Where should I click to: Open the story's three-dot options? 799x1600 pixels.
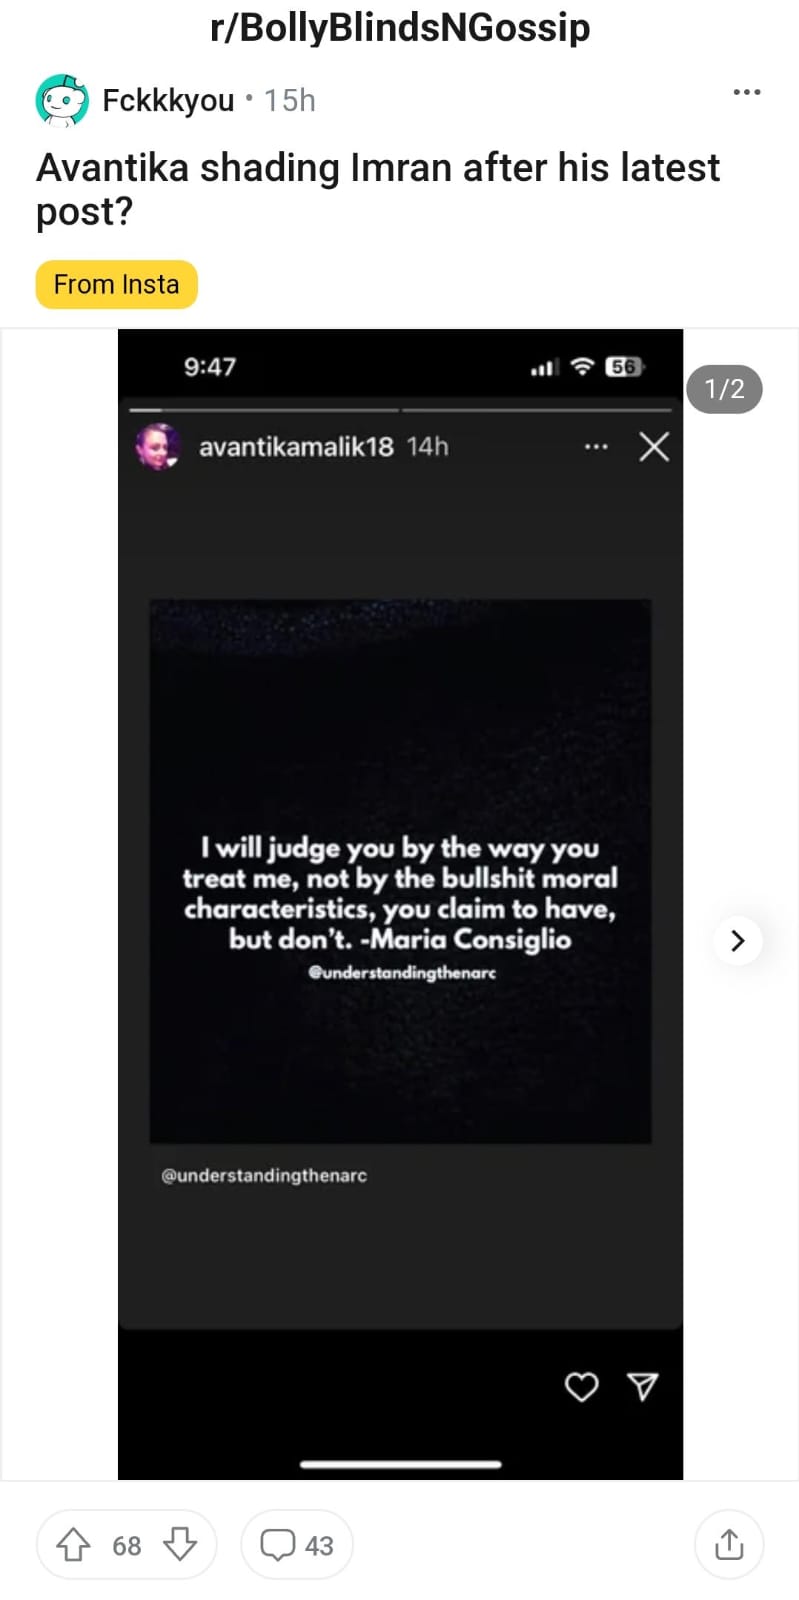pos(596,446)
